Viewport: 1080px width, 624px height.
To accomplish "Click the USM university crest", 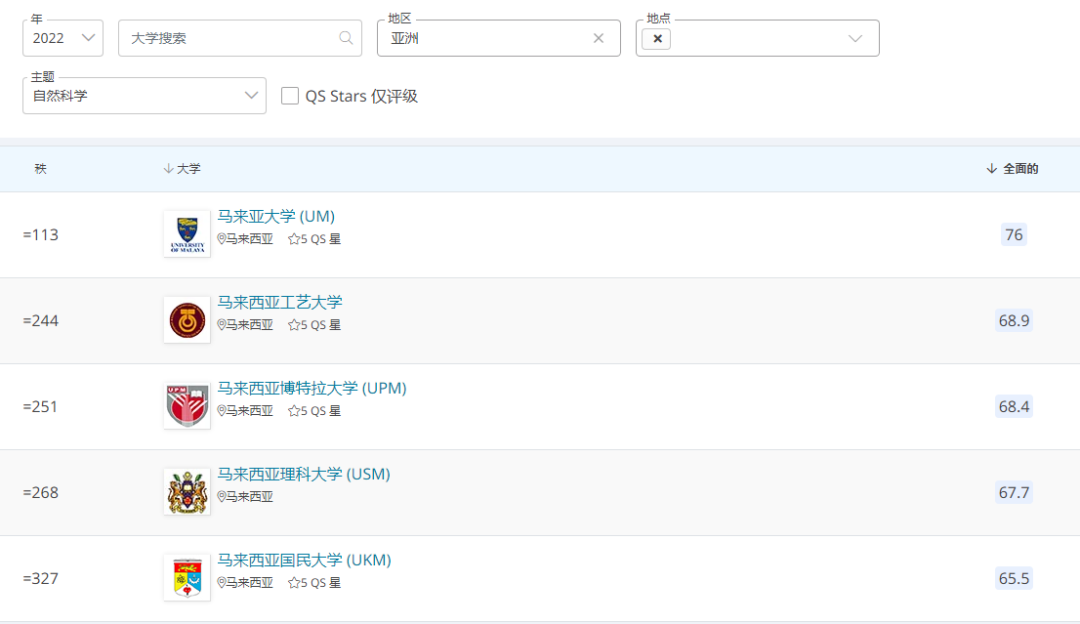I will tap(187, 492).
